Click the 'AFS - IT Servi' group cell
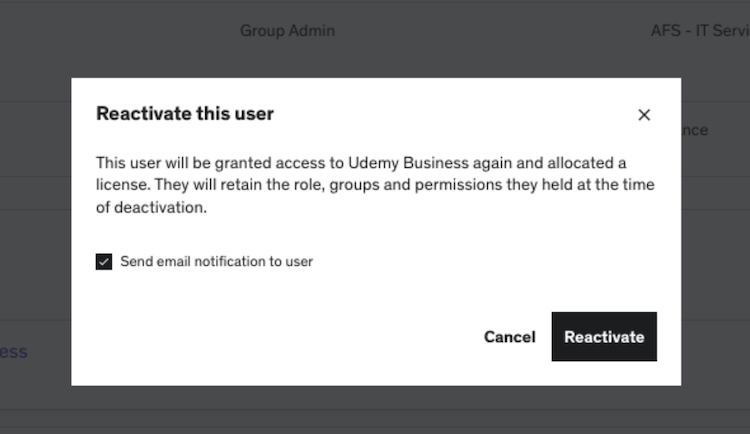This screenshot has width=750, height=434. pos(698,31)
